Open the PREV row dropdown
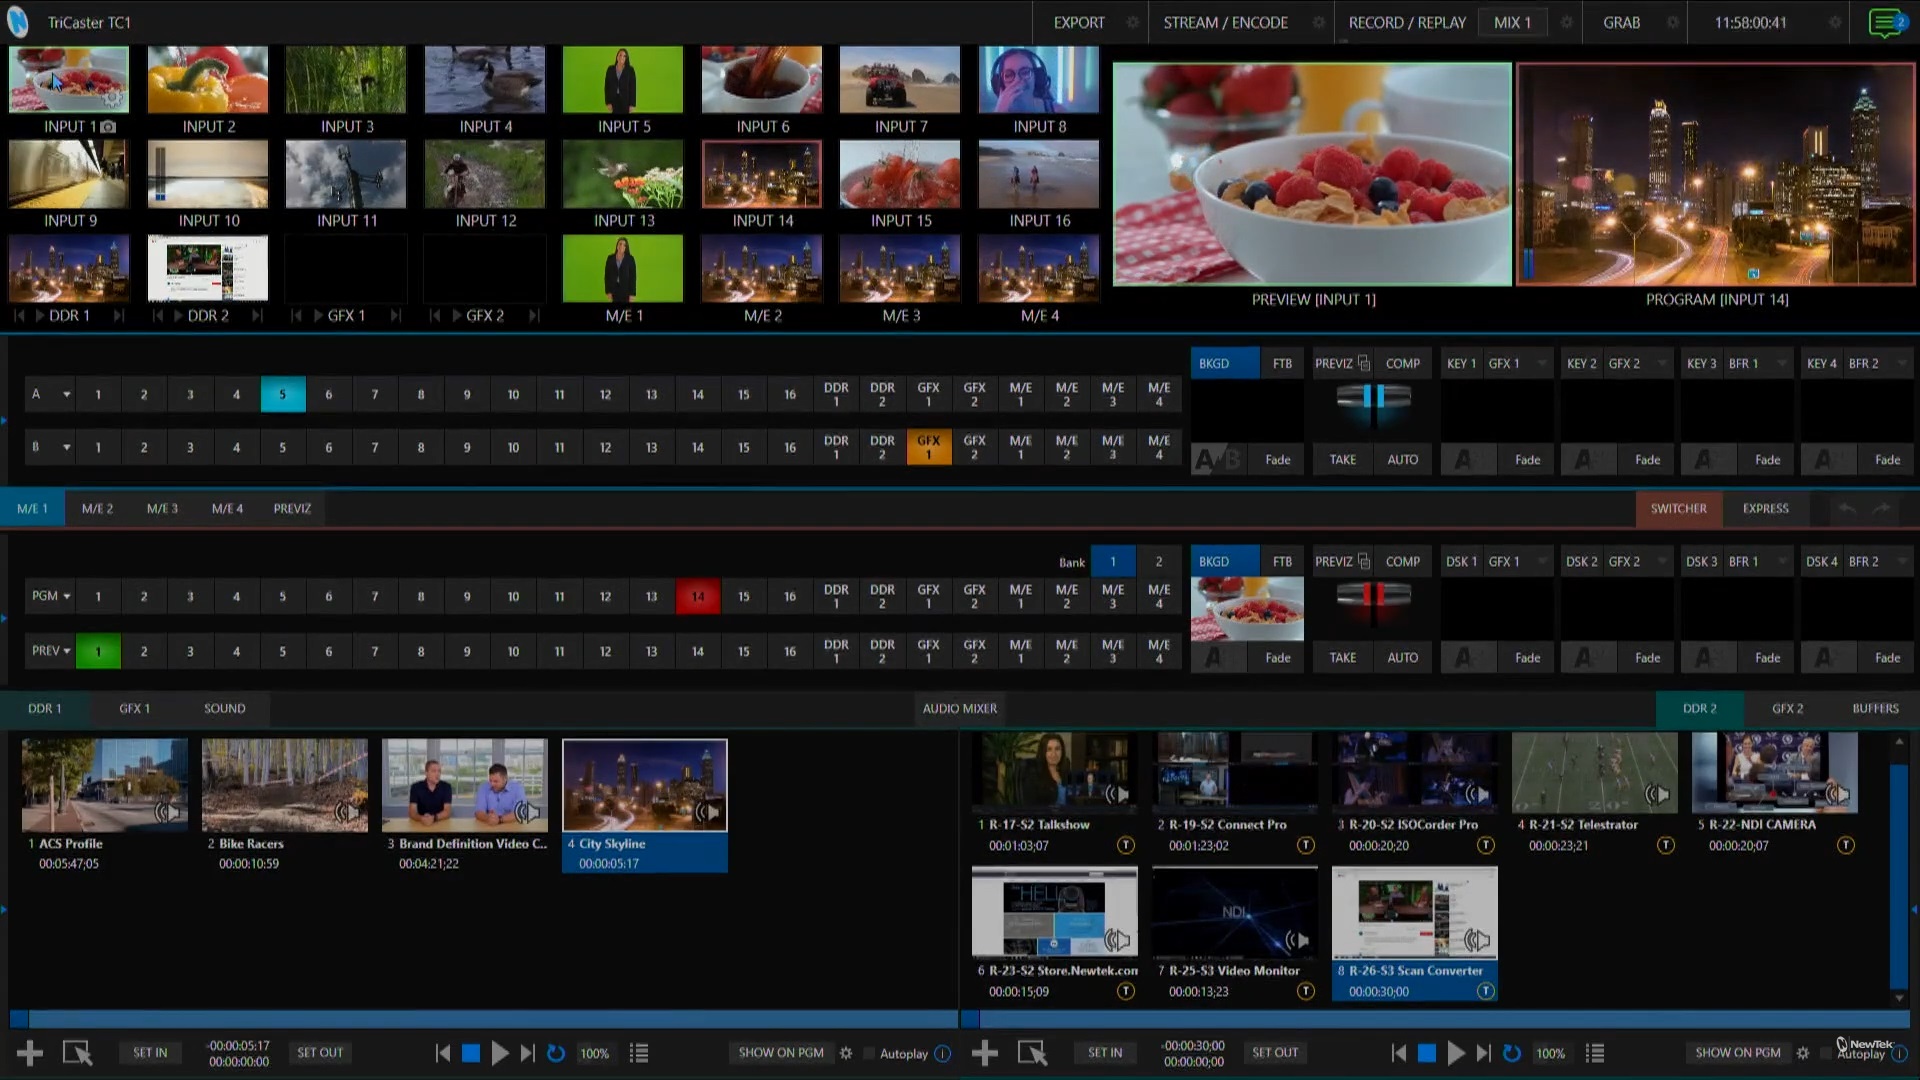Image resolution: width=1920 pixels, height=1080 pixels. [66, 651]
